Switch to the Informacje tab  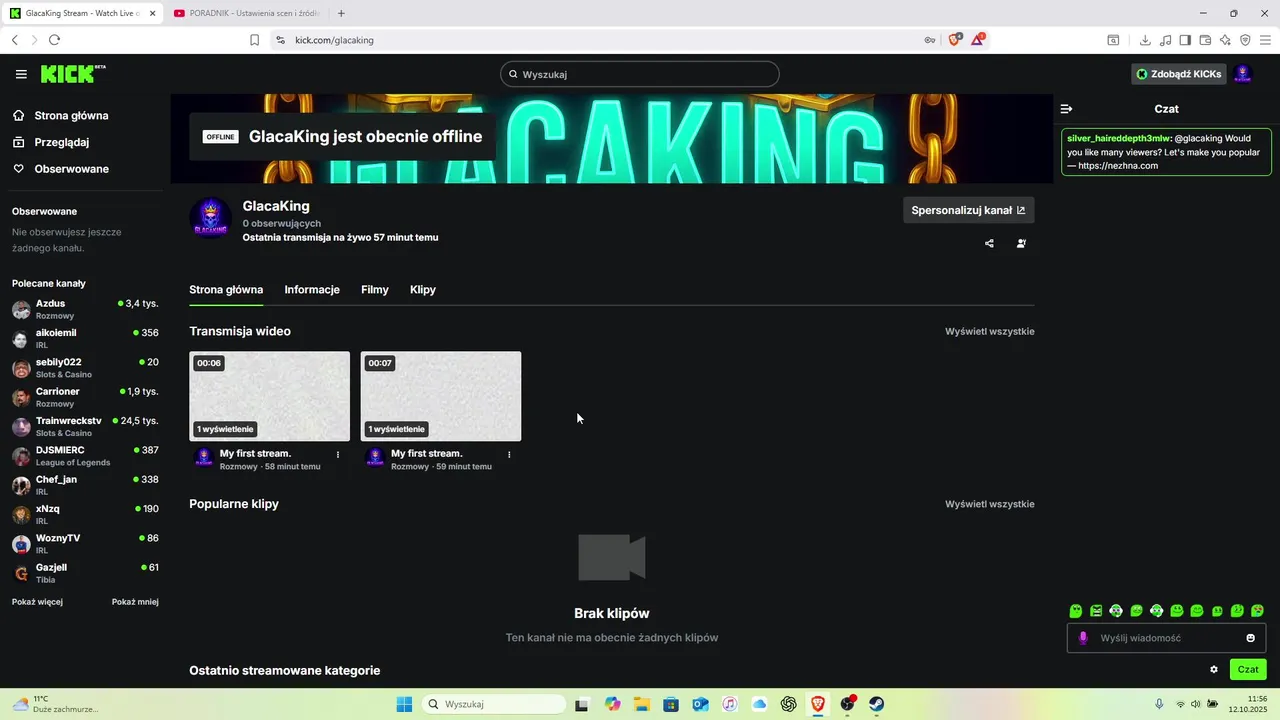coord(312,290)
